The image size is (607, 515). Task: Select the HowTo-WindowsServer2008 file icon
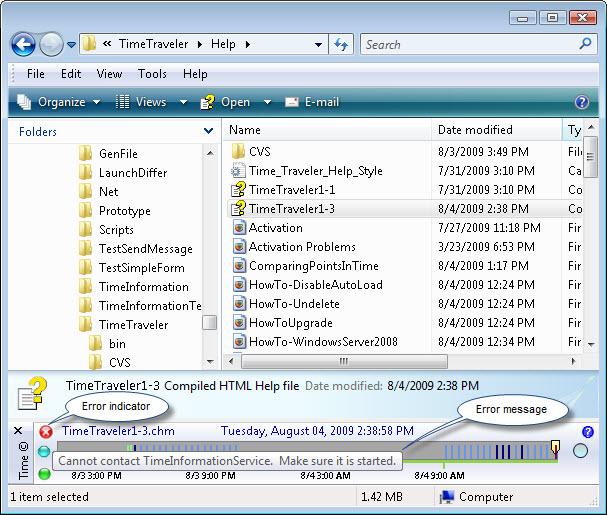[x=240, y=342]
